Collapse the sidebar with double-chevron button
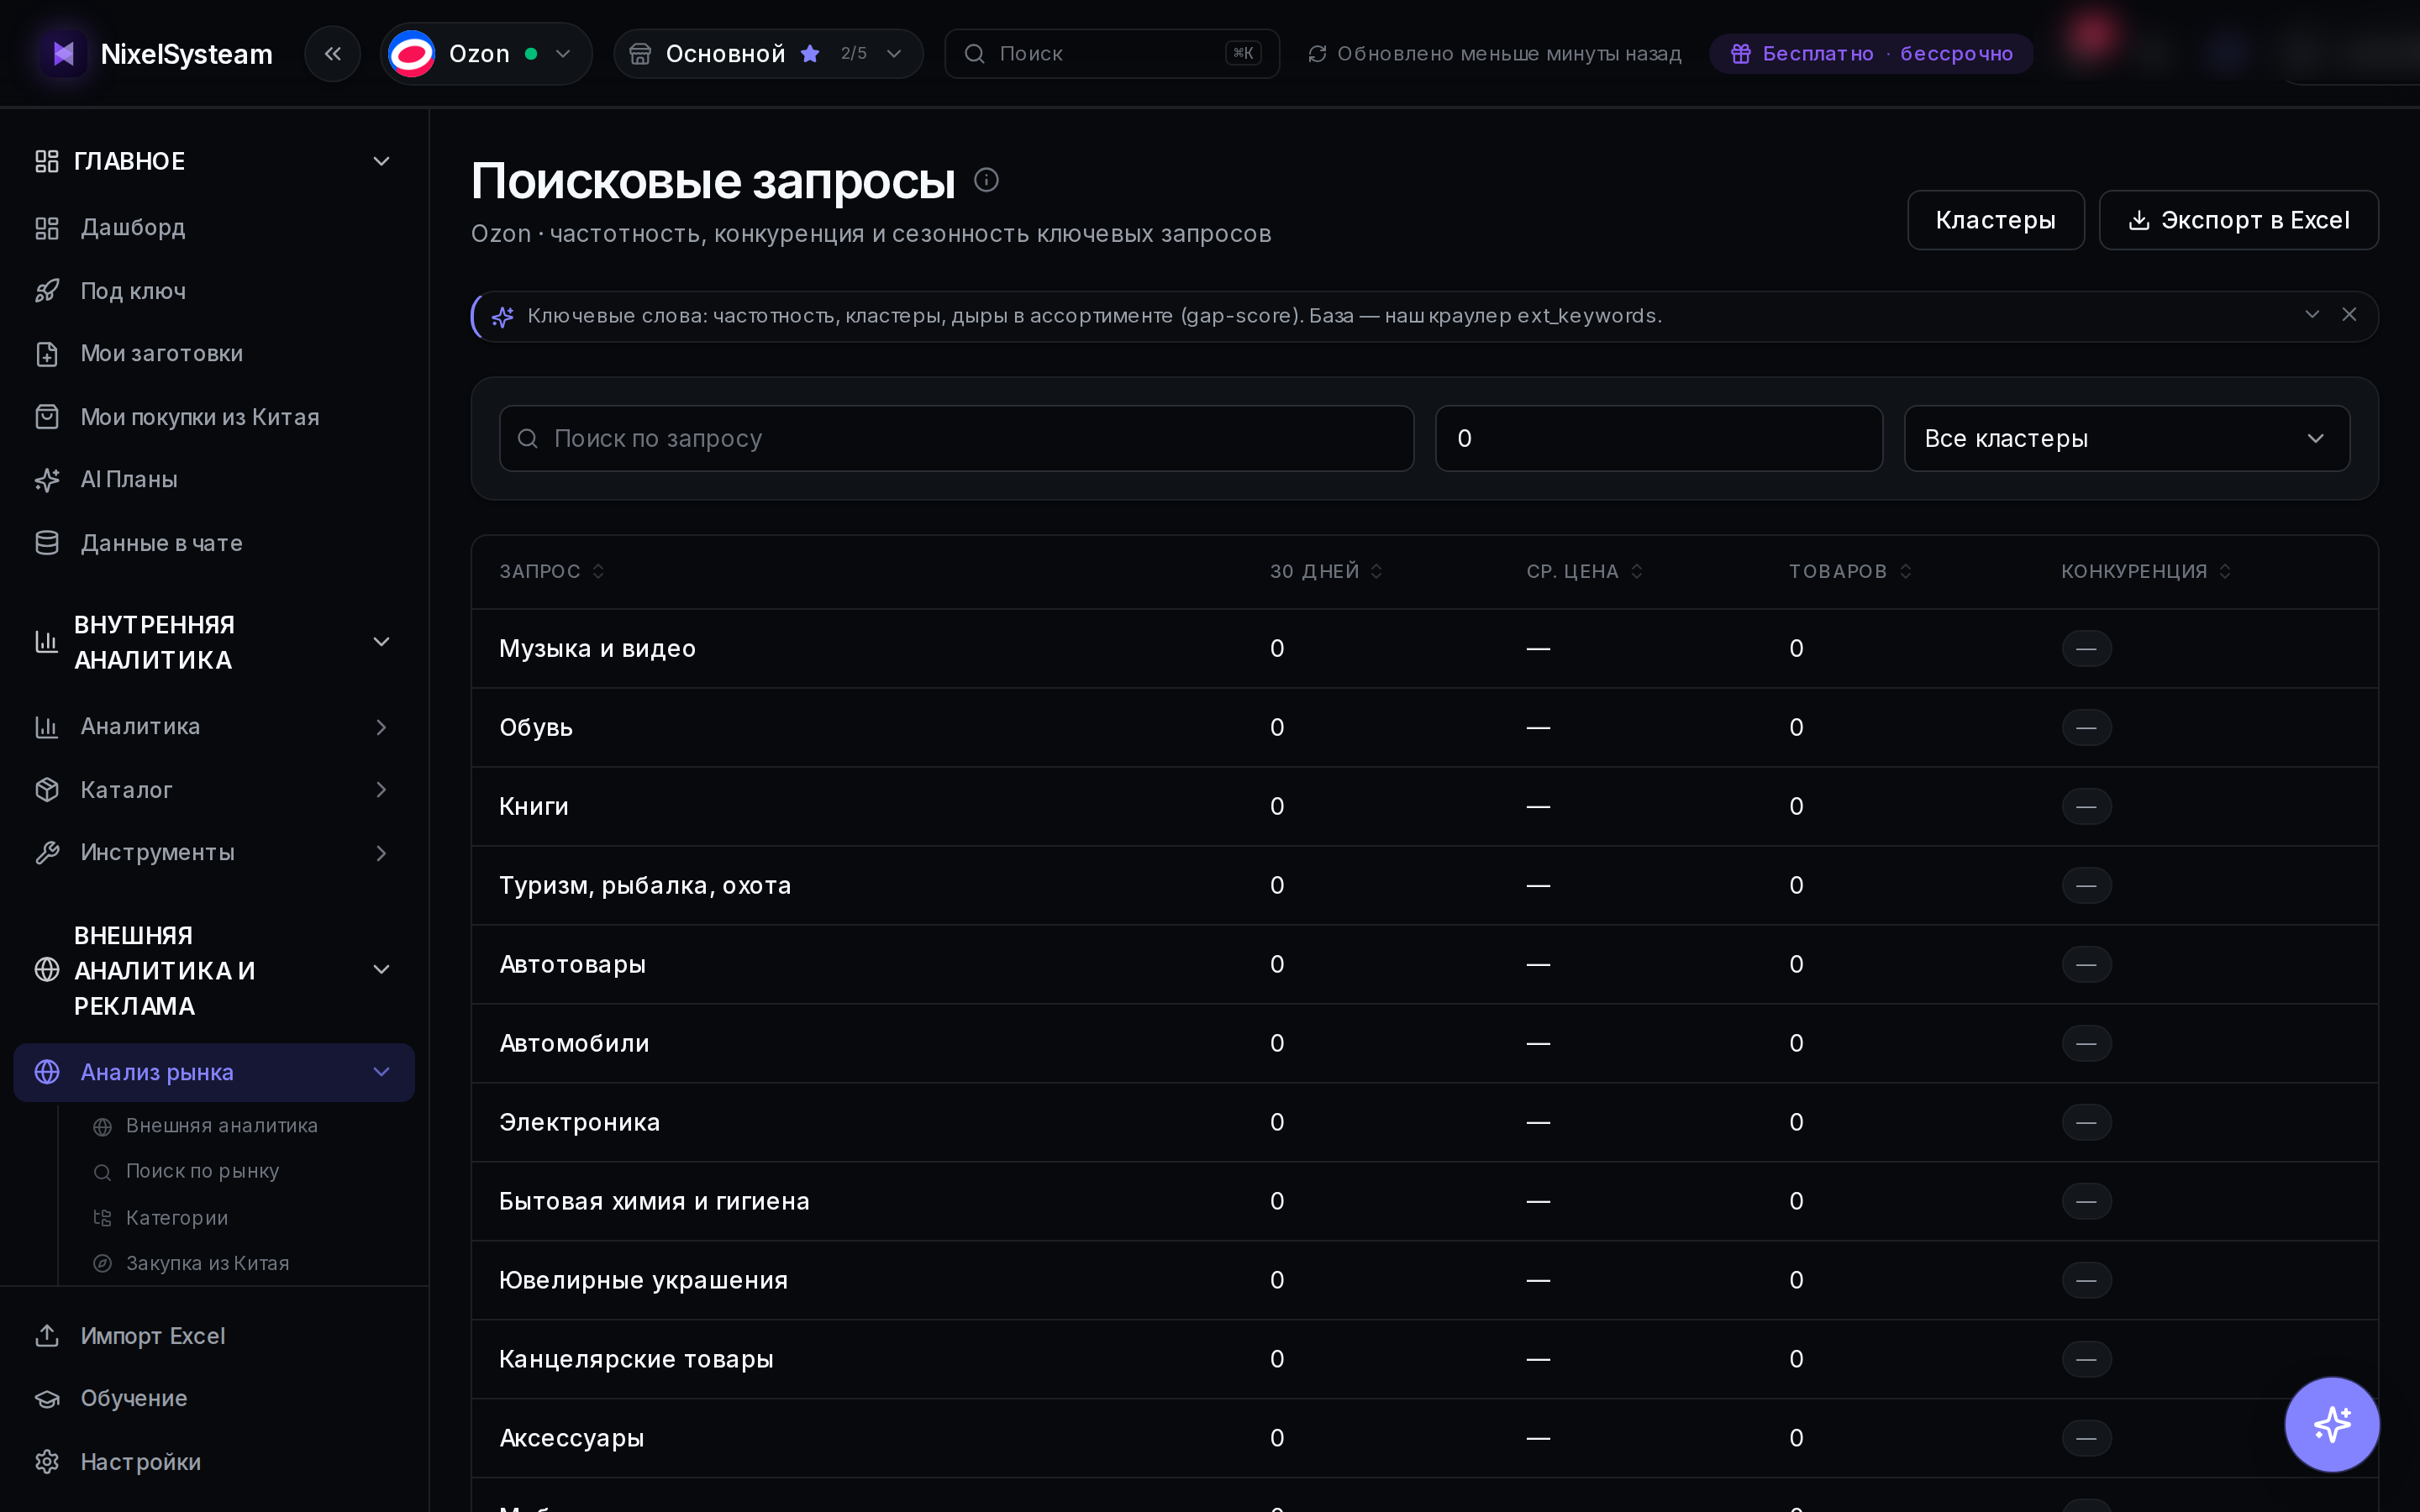This screenshot has height=1512, width=2420. pos(332,54)
